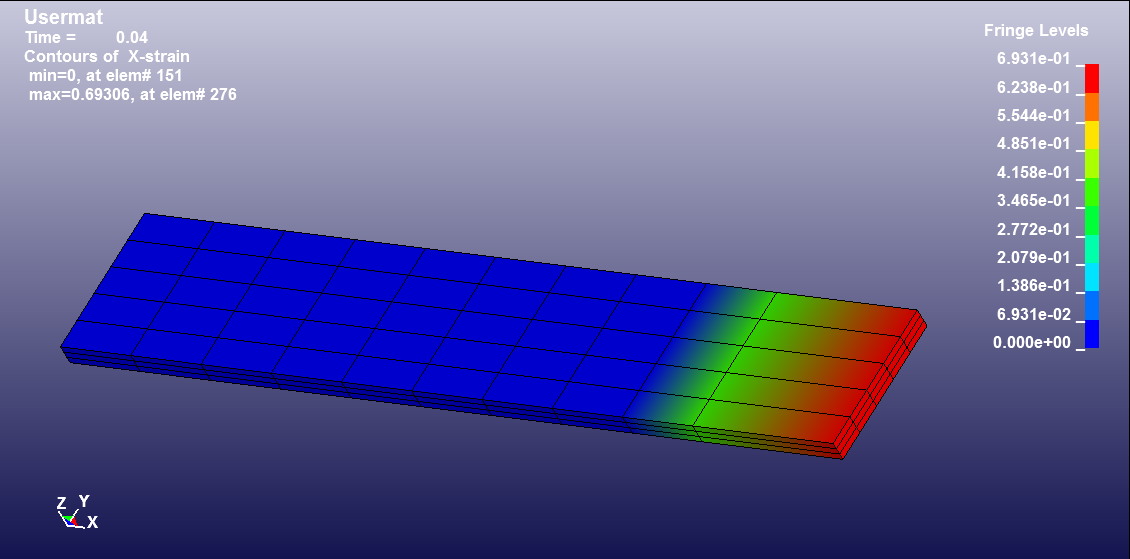
Task: Click the 'Time = 0.04' label
Action: point(86,37)
